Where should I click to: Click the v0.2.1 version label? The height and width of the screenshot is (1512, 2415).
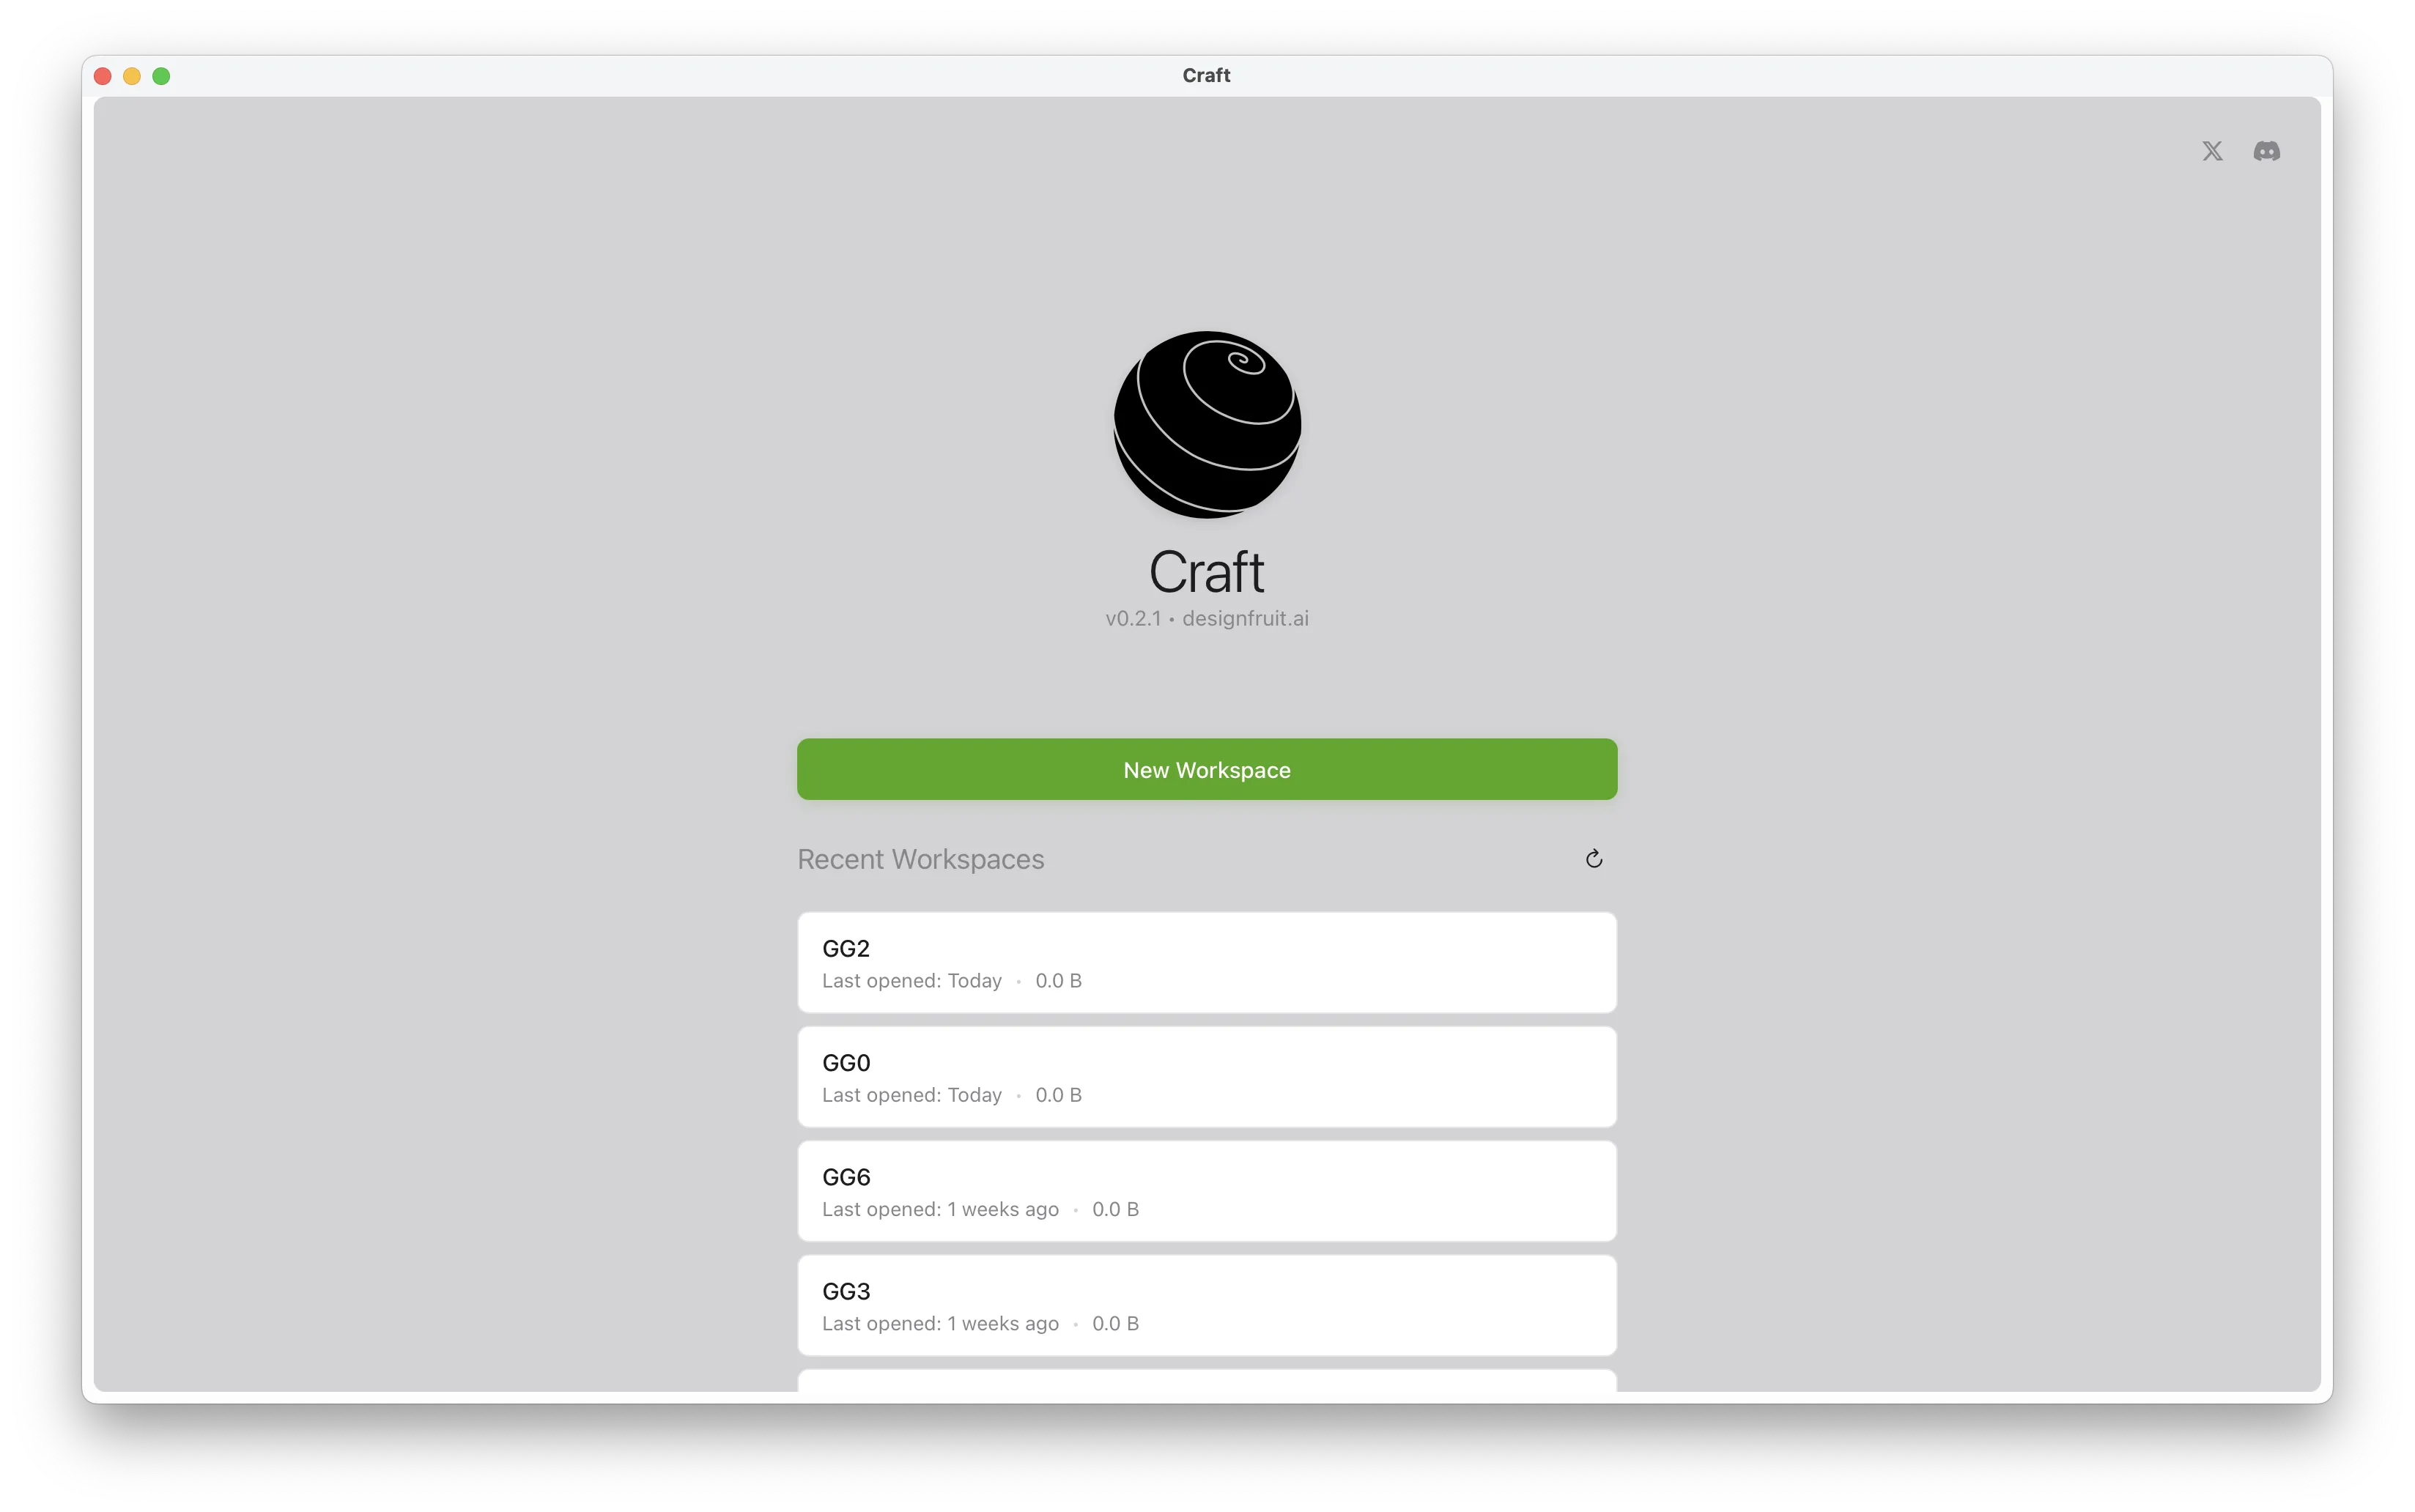click(1134, 618)
